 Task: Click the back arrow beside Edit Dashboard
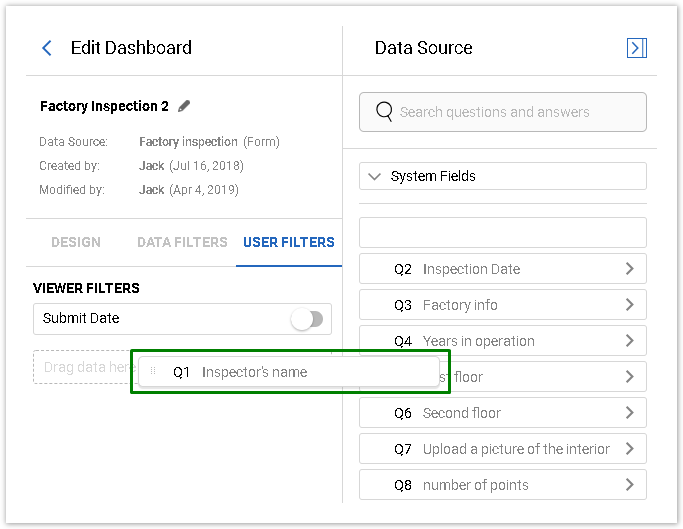[46, 48]
